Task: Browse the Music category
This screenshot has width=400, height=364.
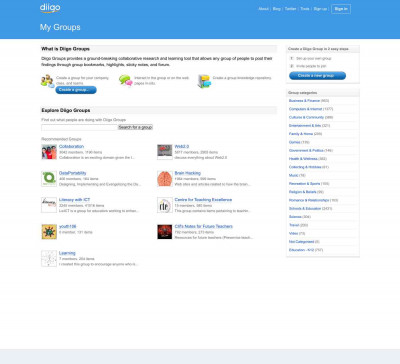Action: tap(293, 175)
